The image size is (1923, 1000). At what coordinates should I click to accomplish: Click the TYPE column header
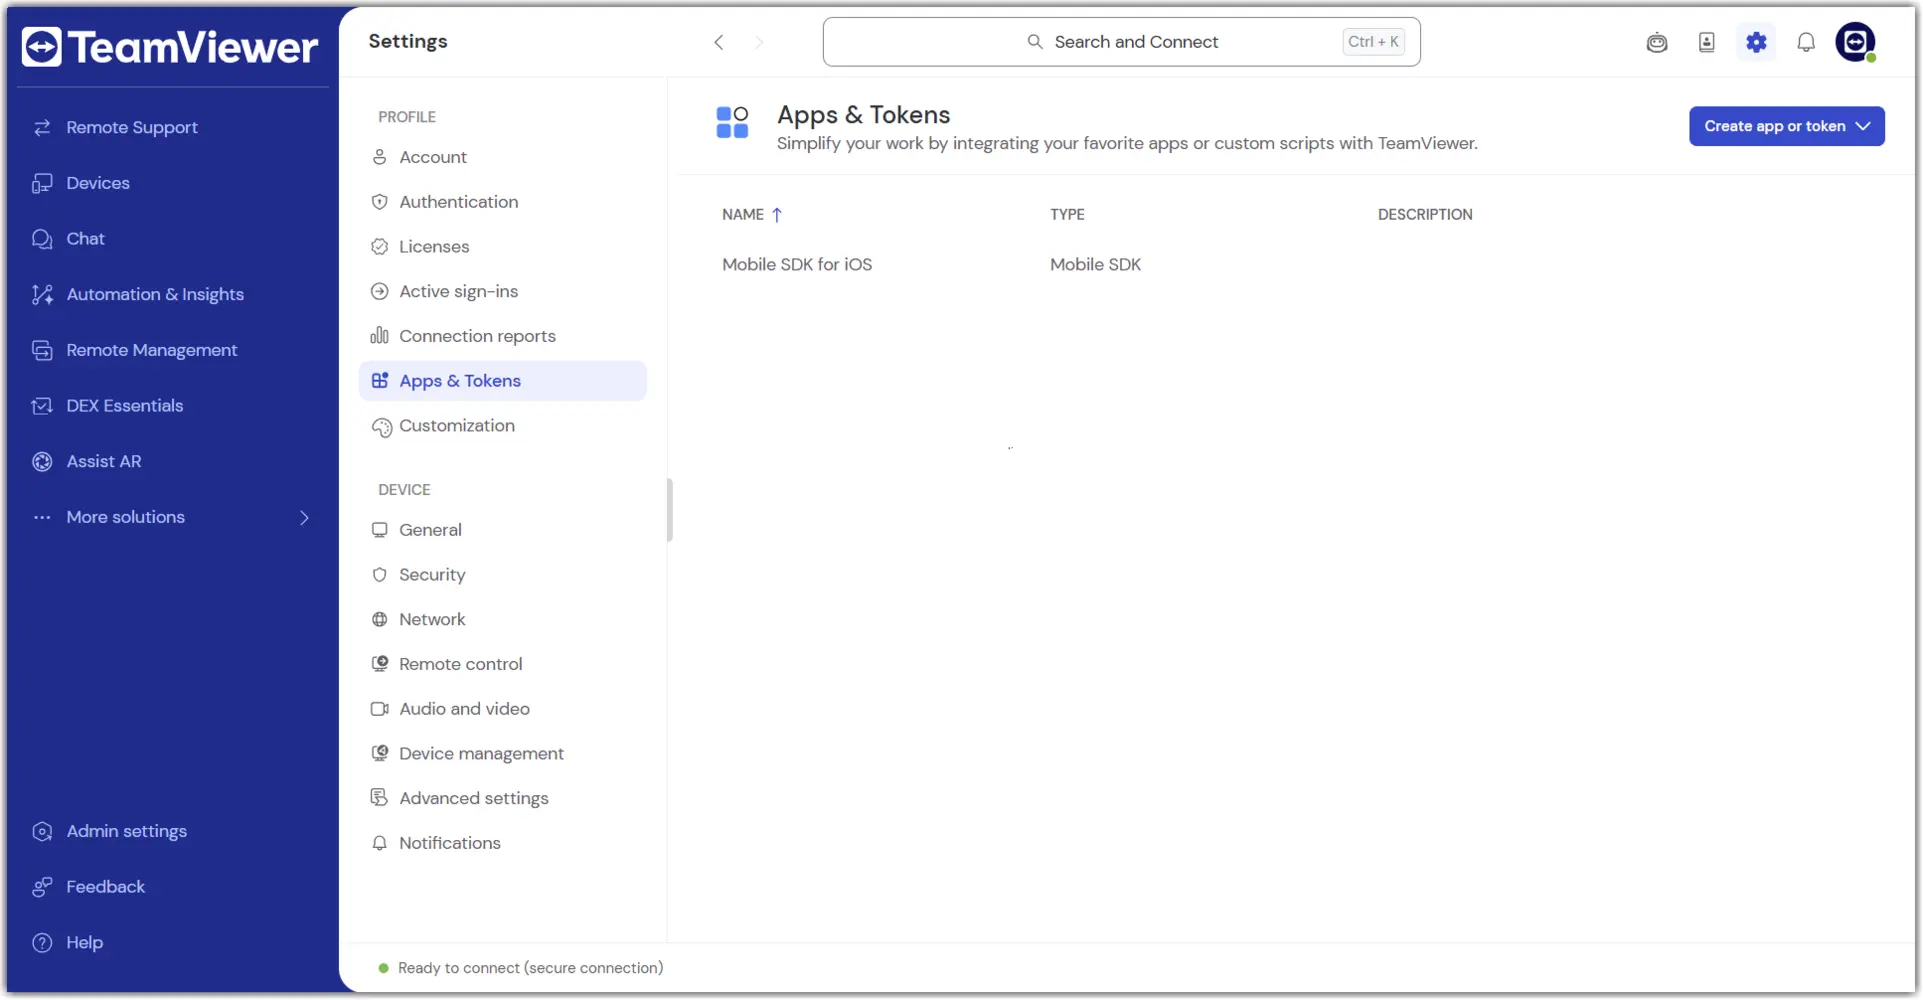pyautogui.click(x=1067, y=215)
